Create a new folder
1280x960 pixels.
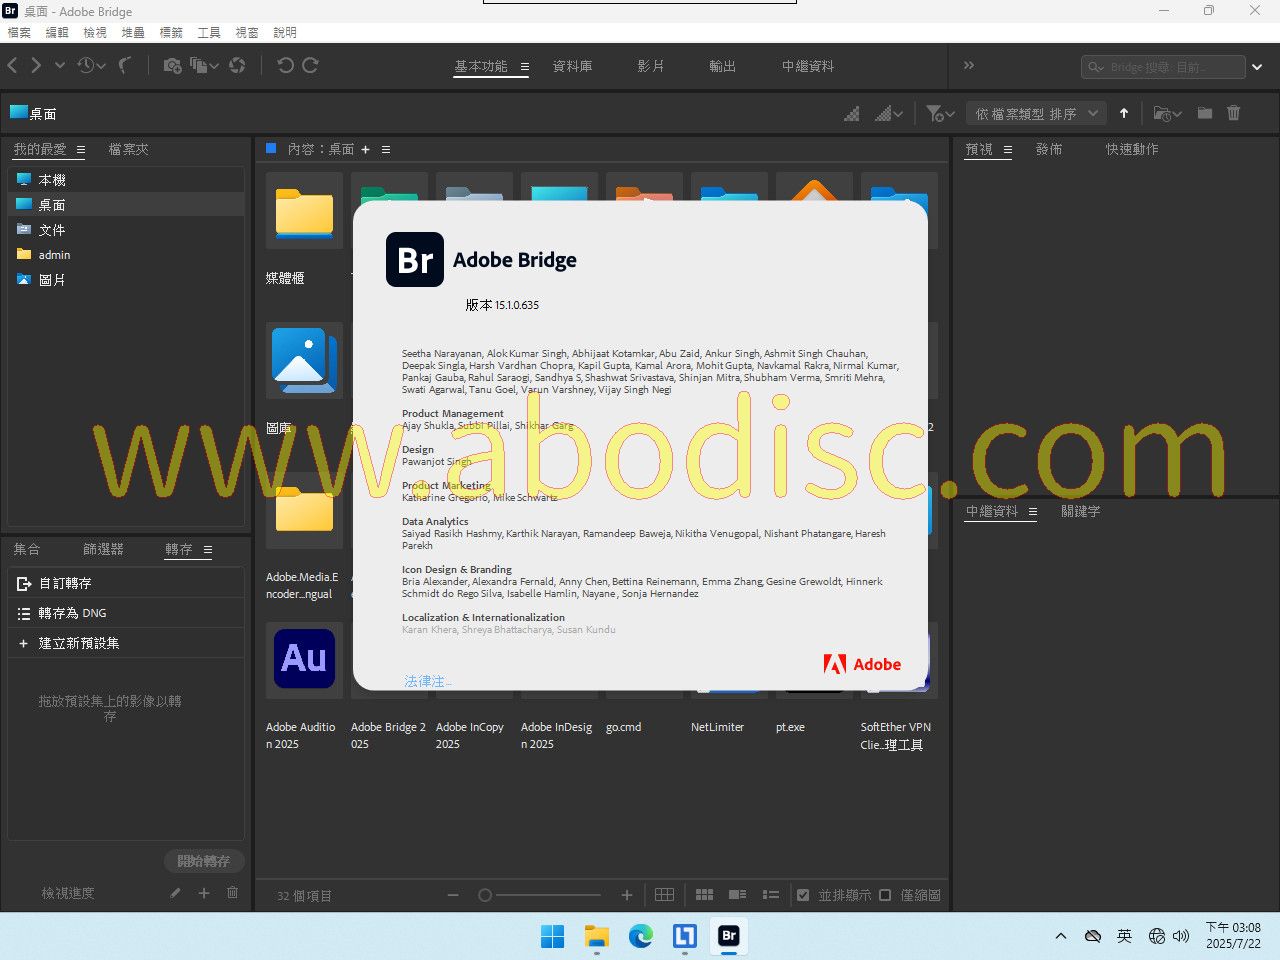pos(1205,113)
